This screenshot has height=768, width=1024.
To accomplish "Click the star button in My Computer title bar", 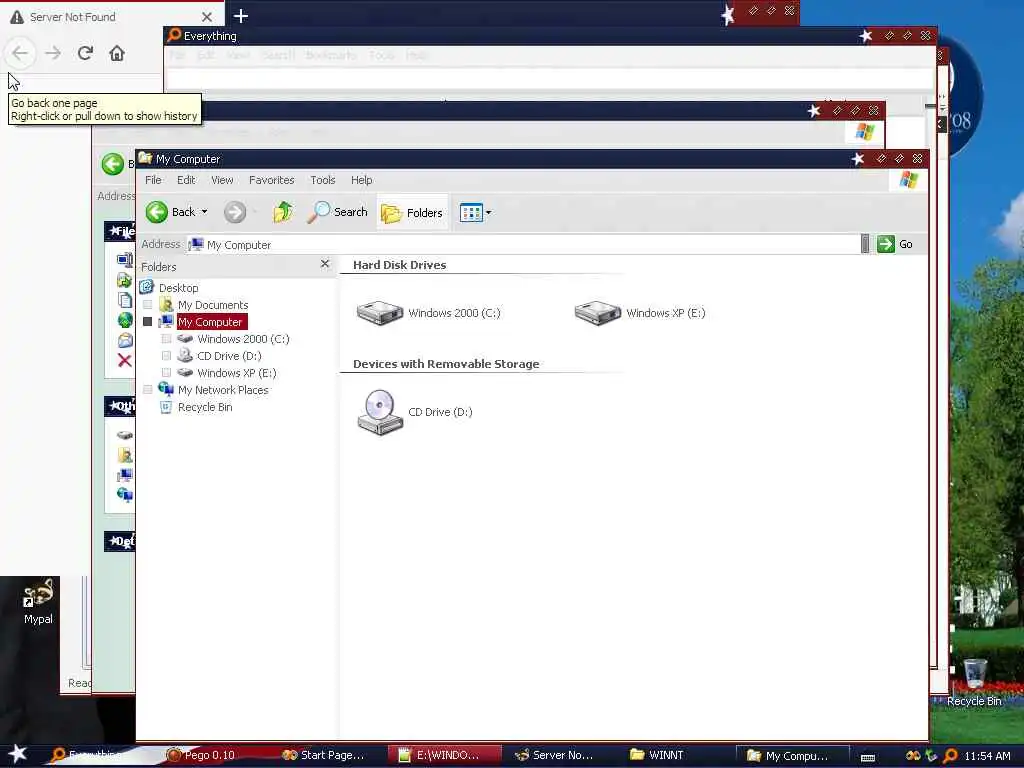I will [x=858, y=159].
